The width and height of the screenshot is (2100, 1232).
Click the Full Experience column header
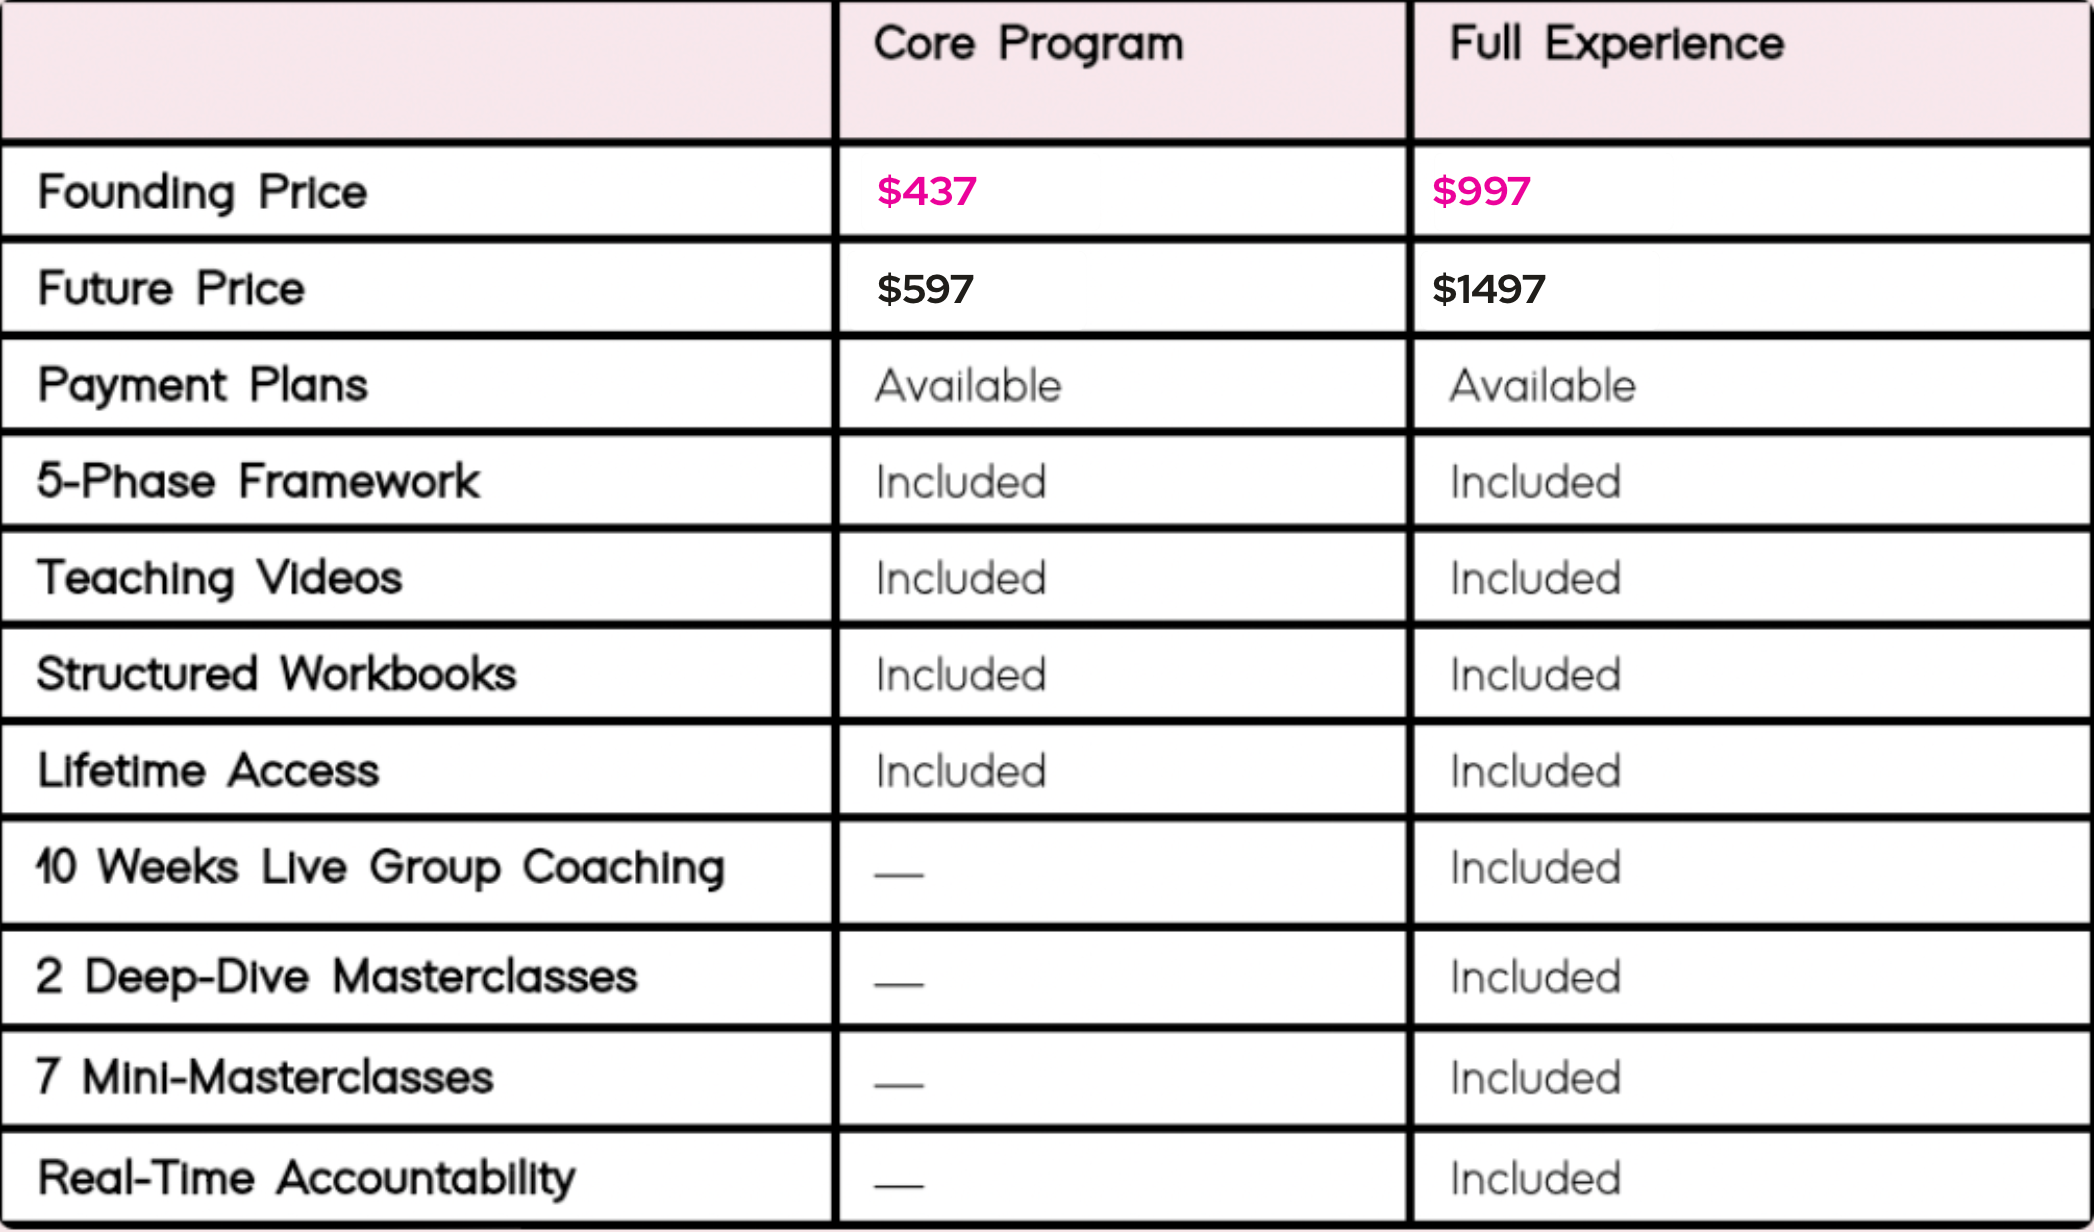tap(1617, 44)
